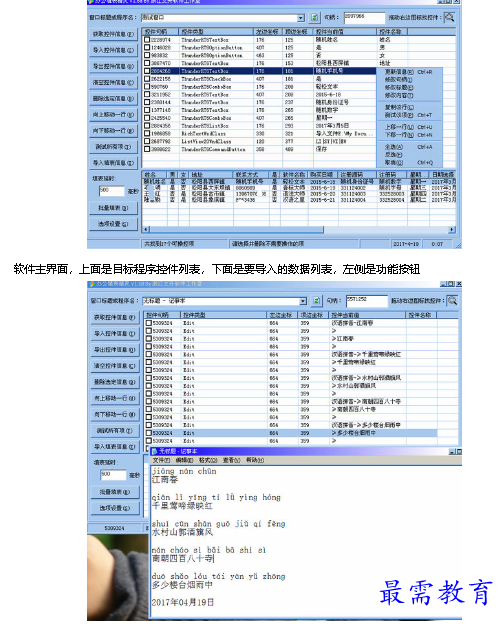
Task: Check the box for handle 1246028 row
Action: [x=147, y=47]
